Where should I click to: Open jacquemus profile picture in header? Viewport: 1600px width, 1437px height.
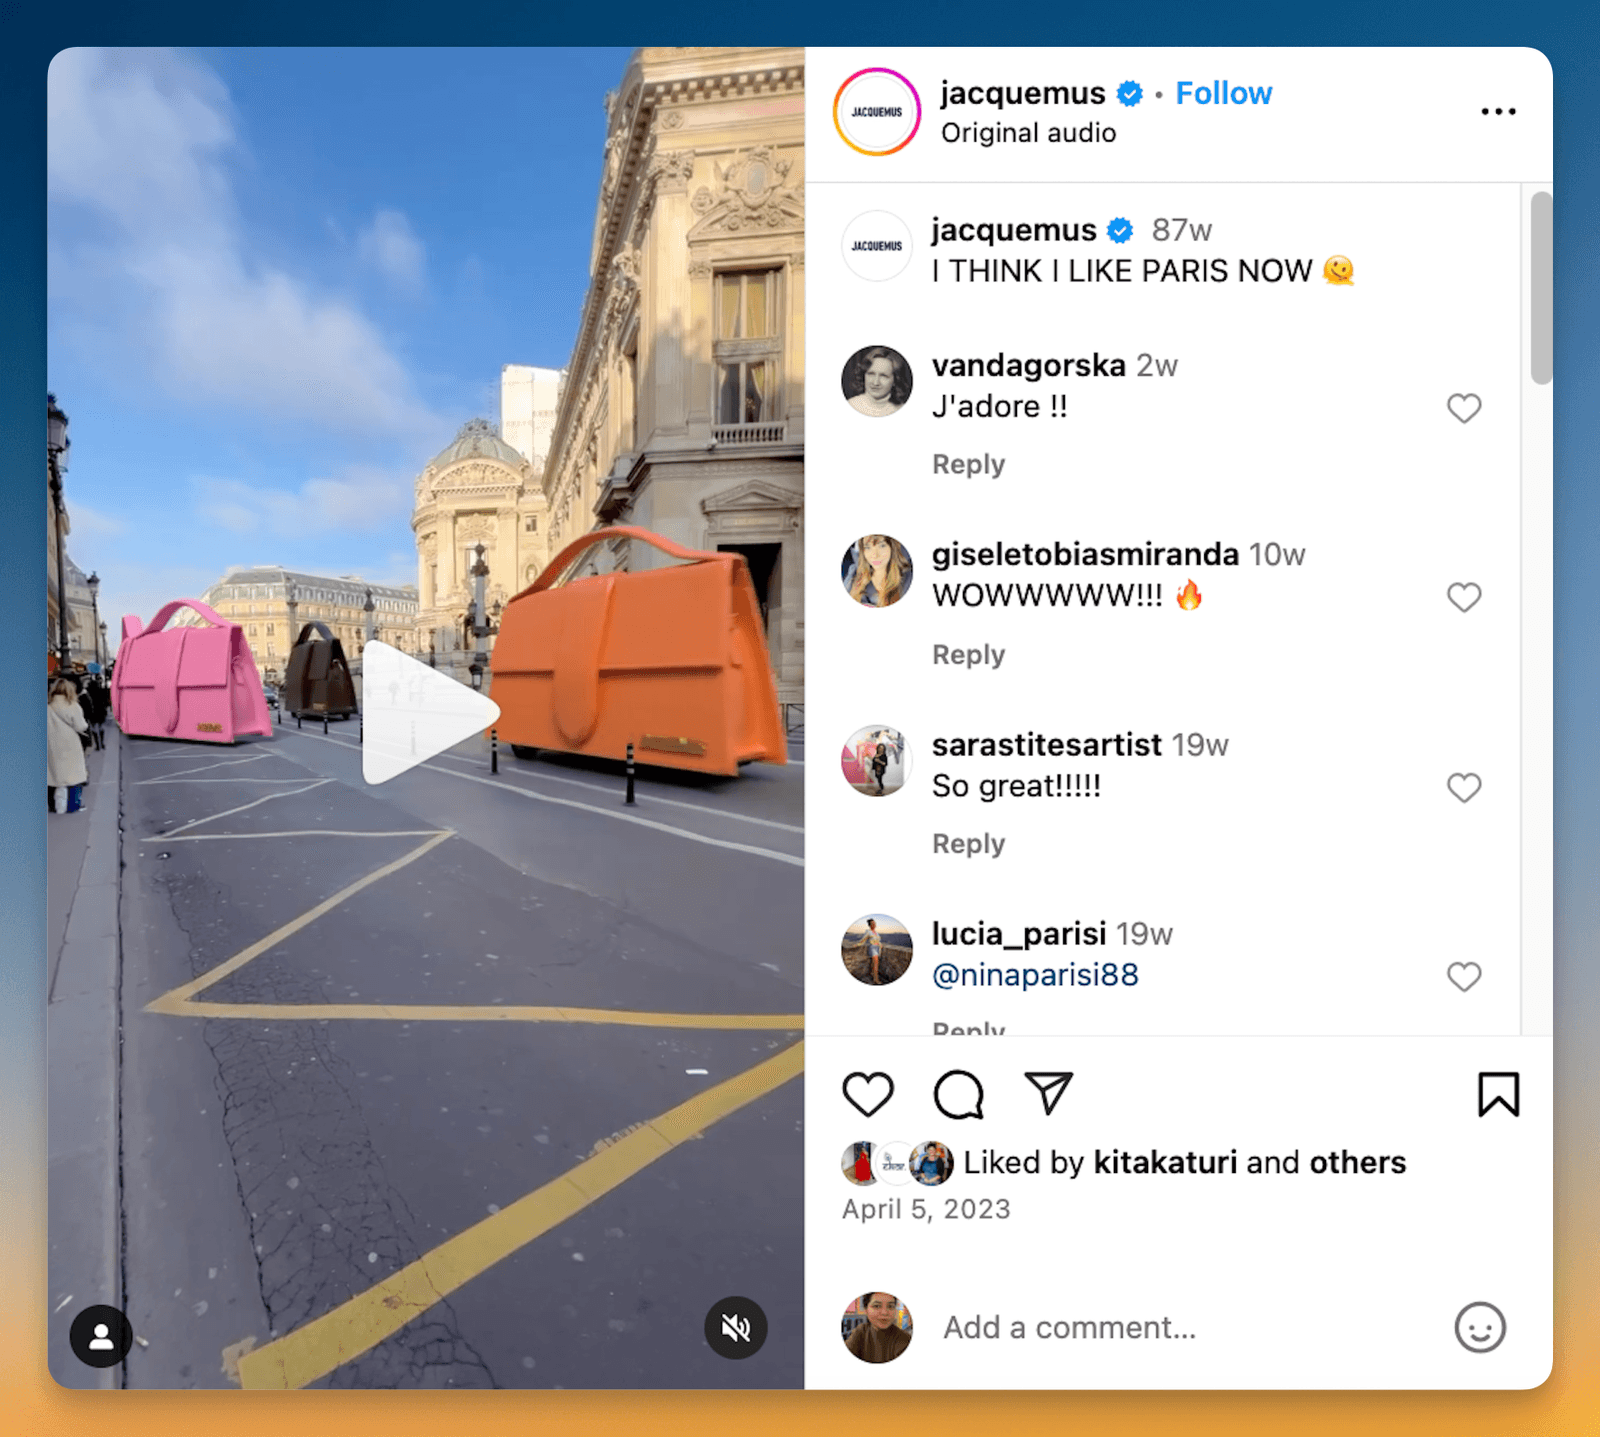pos(877,112)
